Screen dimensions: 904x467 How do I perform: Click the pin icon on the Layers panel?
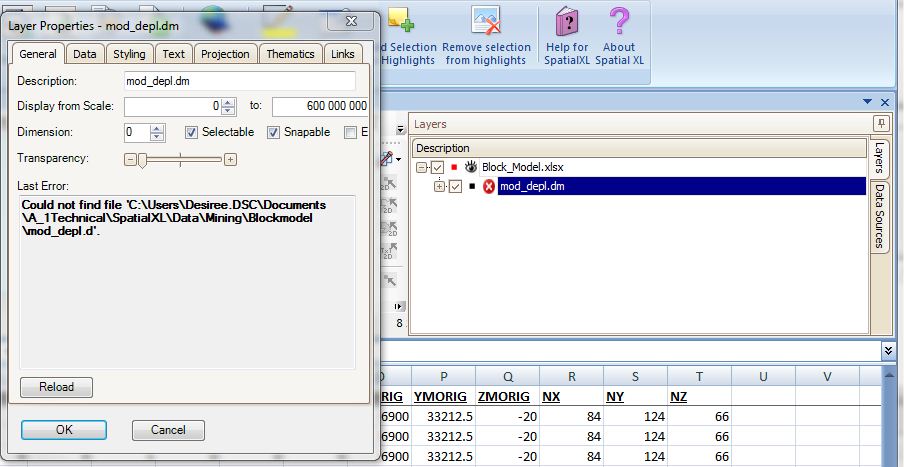pyautogui.click(x=880, y=124)
